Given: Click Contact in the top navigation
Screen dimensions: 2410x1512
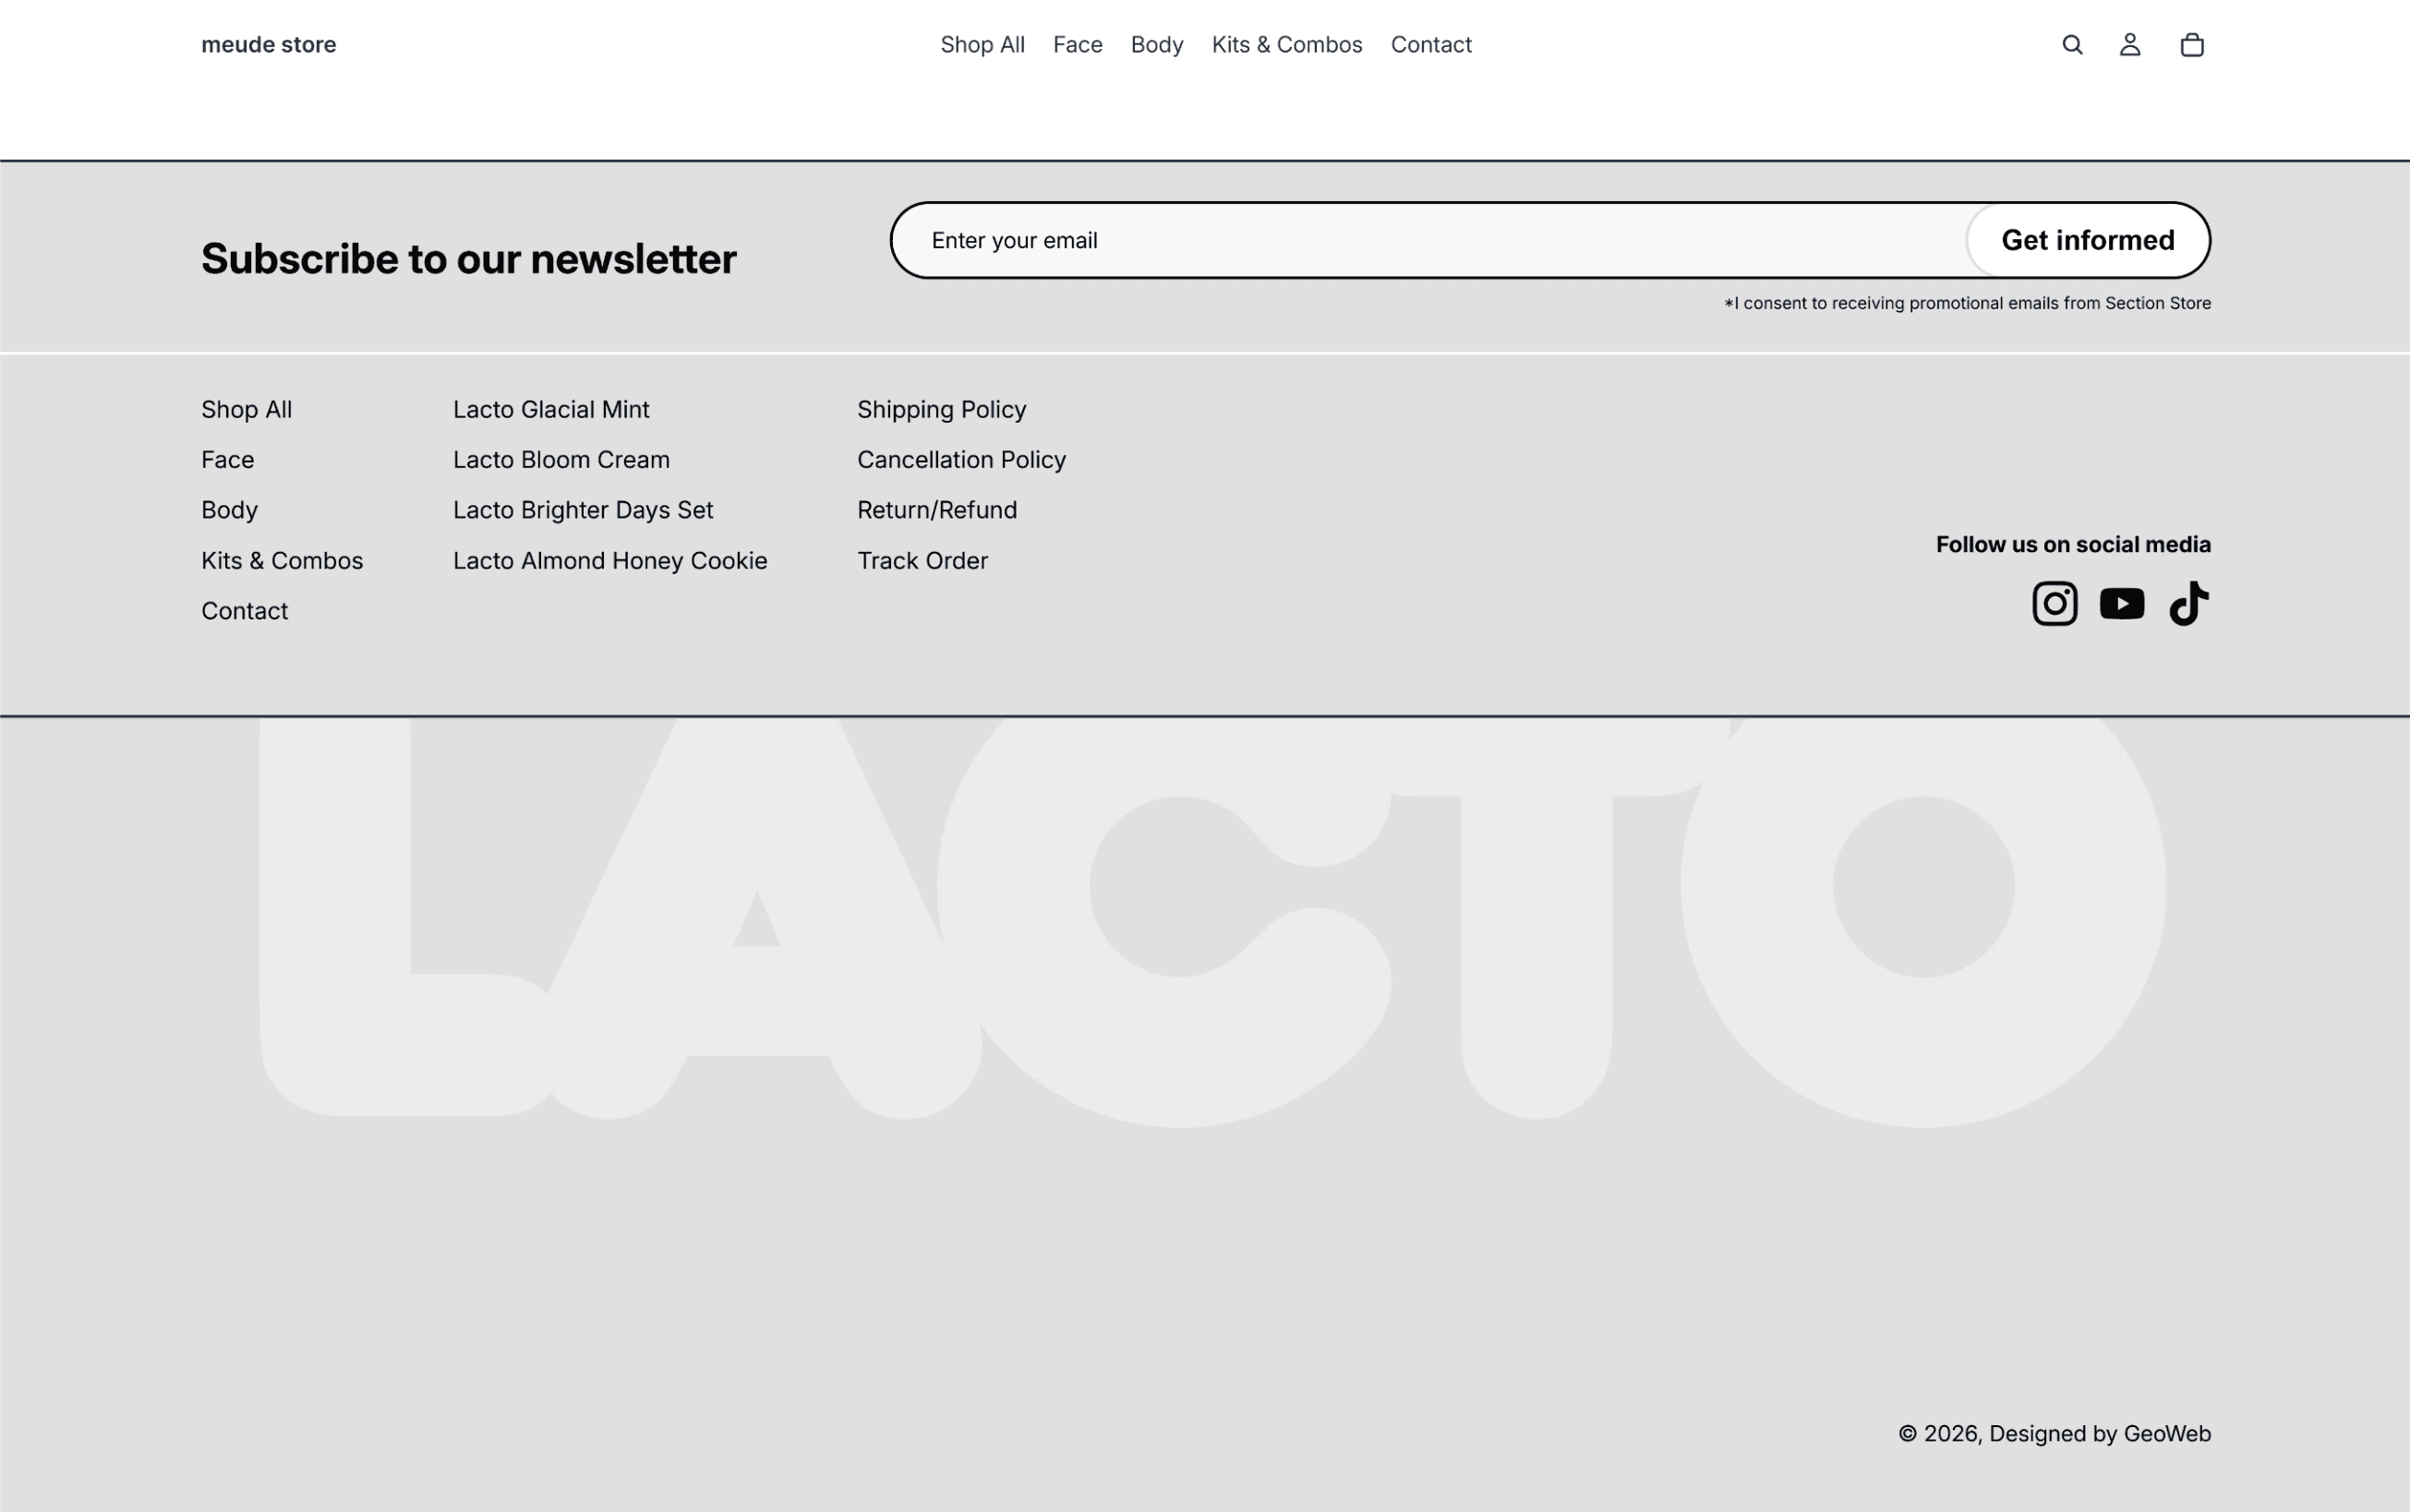Looking at the screenshot, I should click(x=1431, y=45).
